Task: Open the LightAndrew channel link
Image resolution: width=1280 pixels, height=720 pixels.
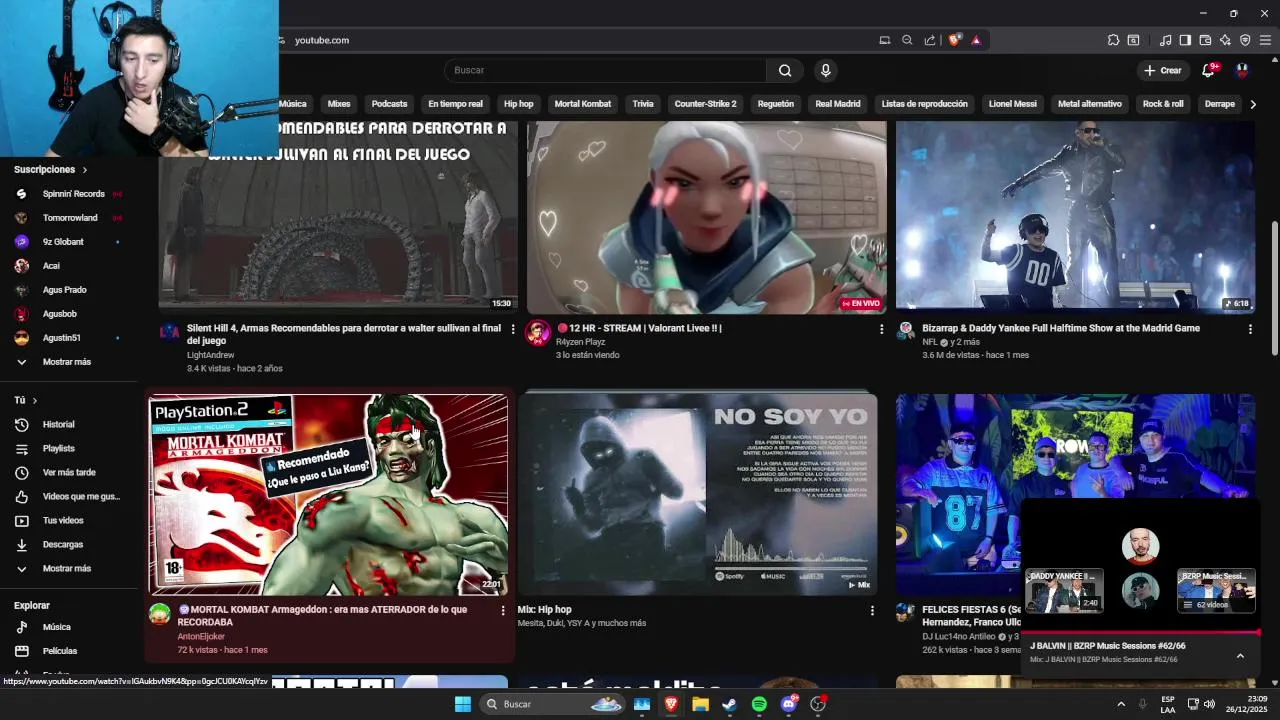Action: tap(210, 355)
